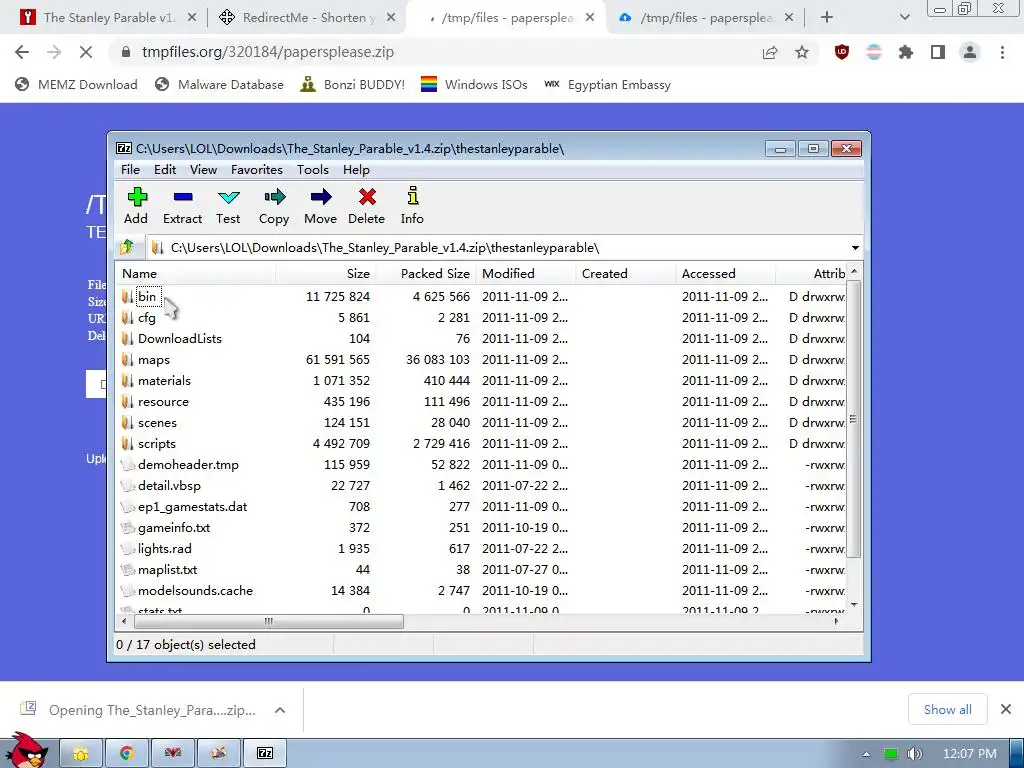This screenshot has height=768, width=1024.
Task: Click the striped extension icon beside uBlock
Action: (x=874, y=52)
